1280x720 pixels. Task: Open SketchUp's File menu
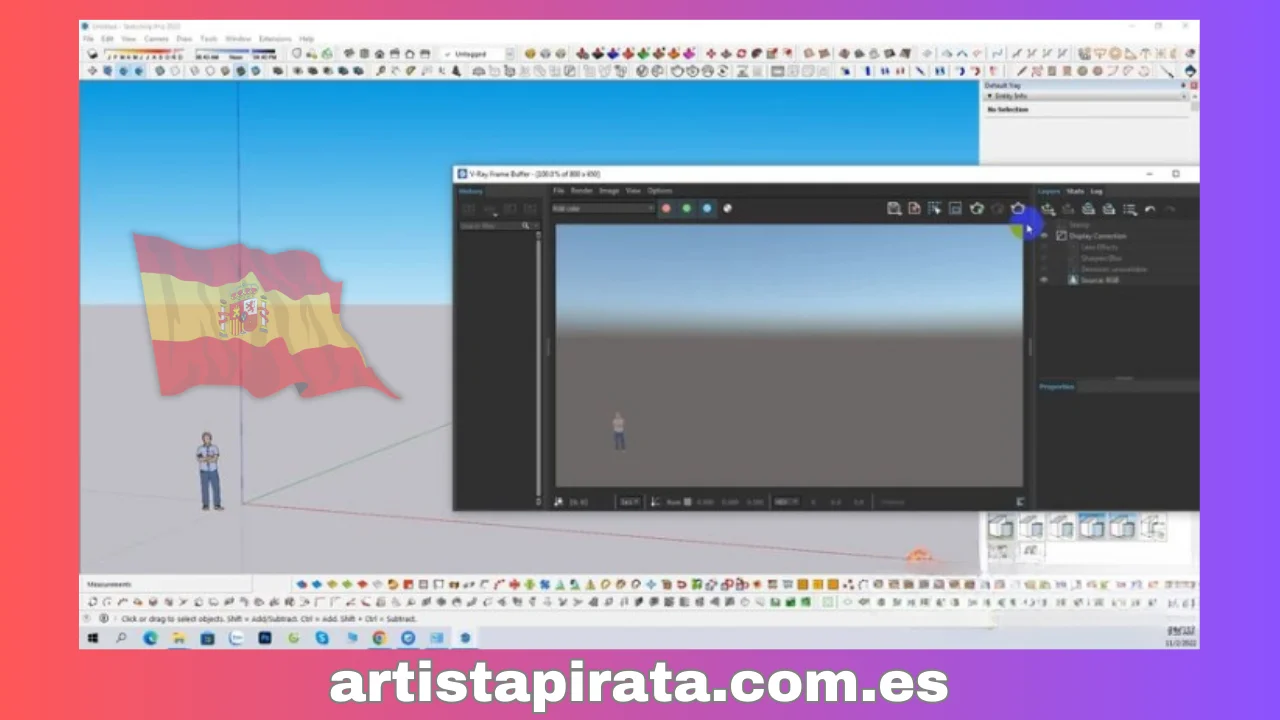(x=88, y=39)
